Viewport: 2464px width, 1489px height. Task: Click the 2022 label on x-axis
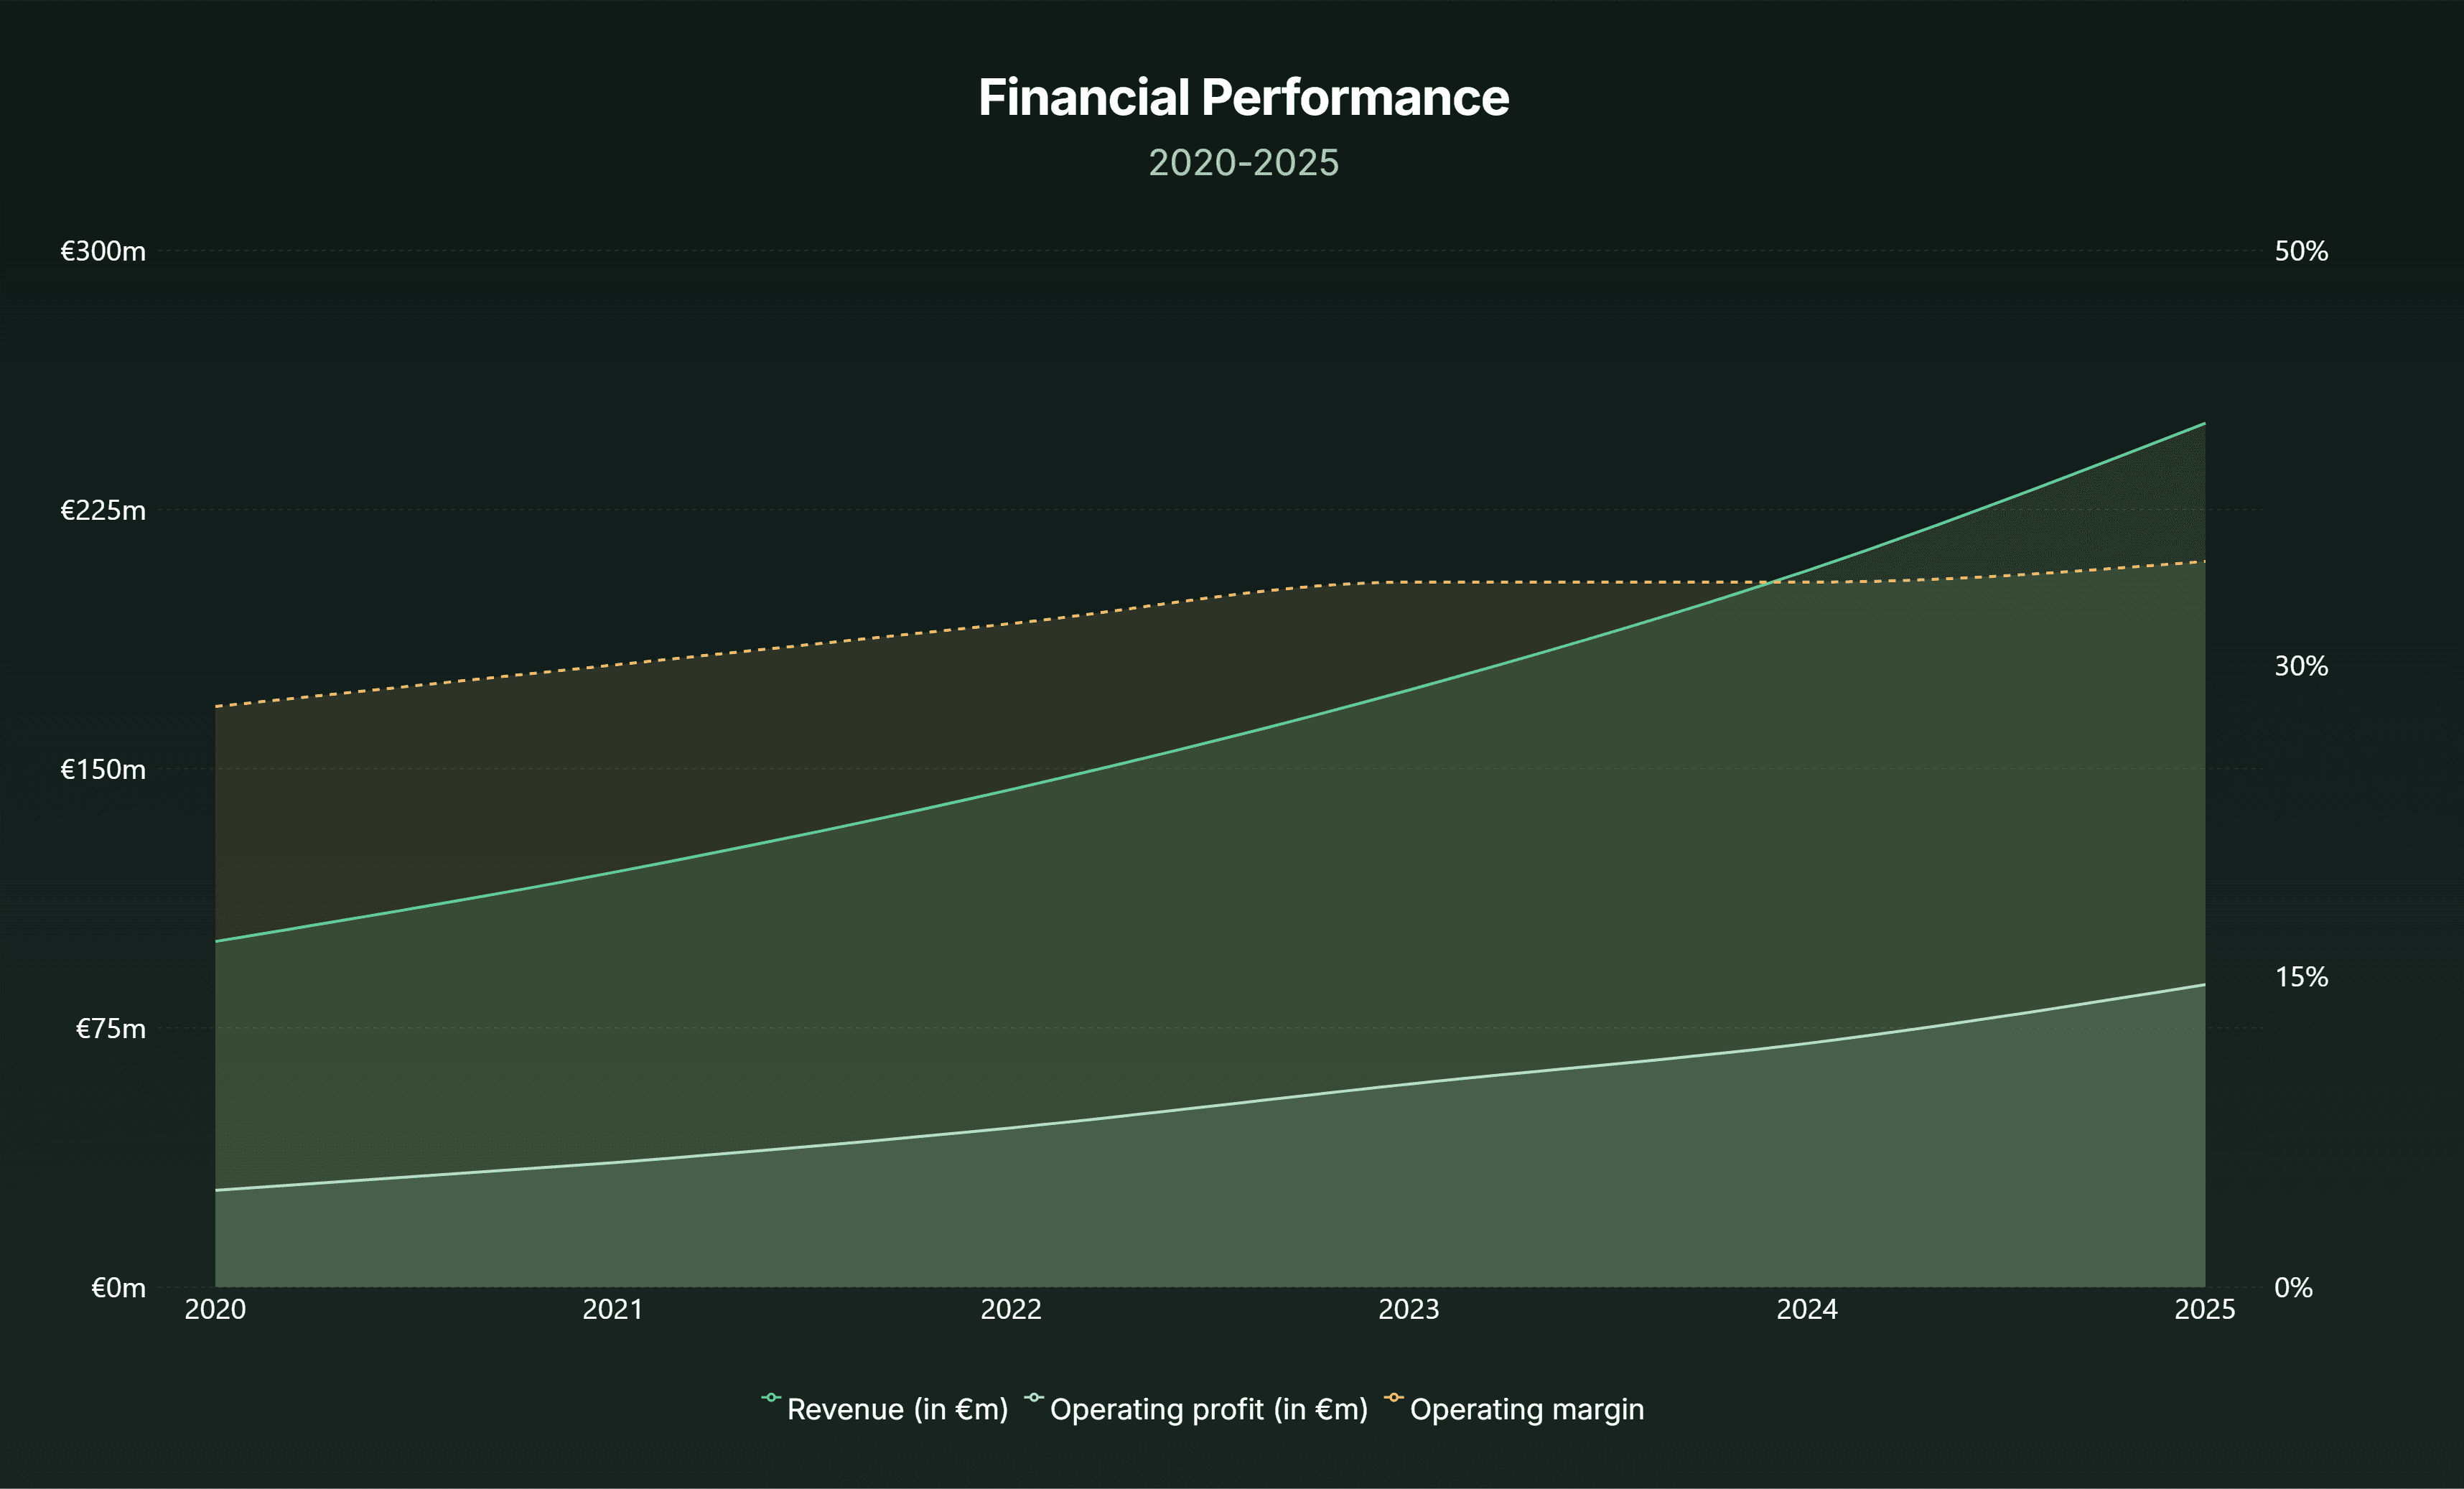(x=1011, y=1310)
